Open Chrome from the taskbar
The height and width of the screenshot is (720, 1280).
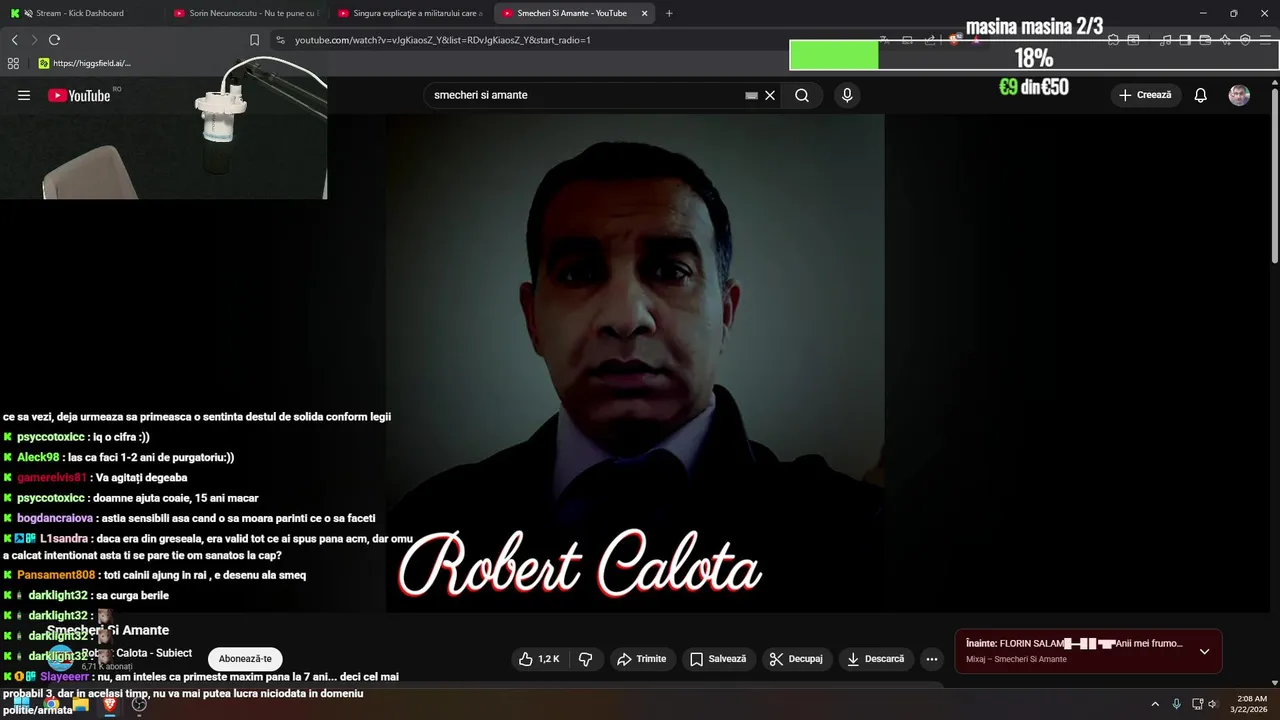tap(50, 704)
